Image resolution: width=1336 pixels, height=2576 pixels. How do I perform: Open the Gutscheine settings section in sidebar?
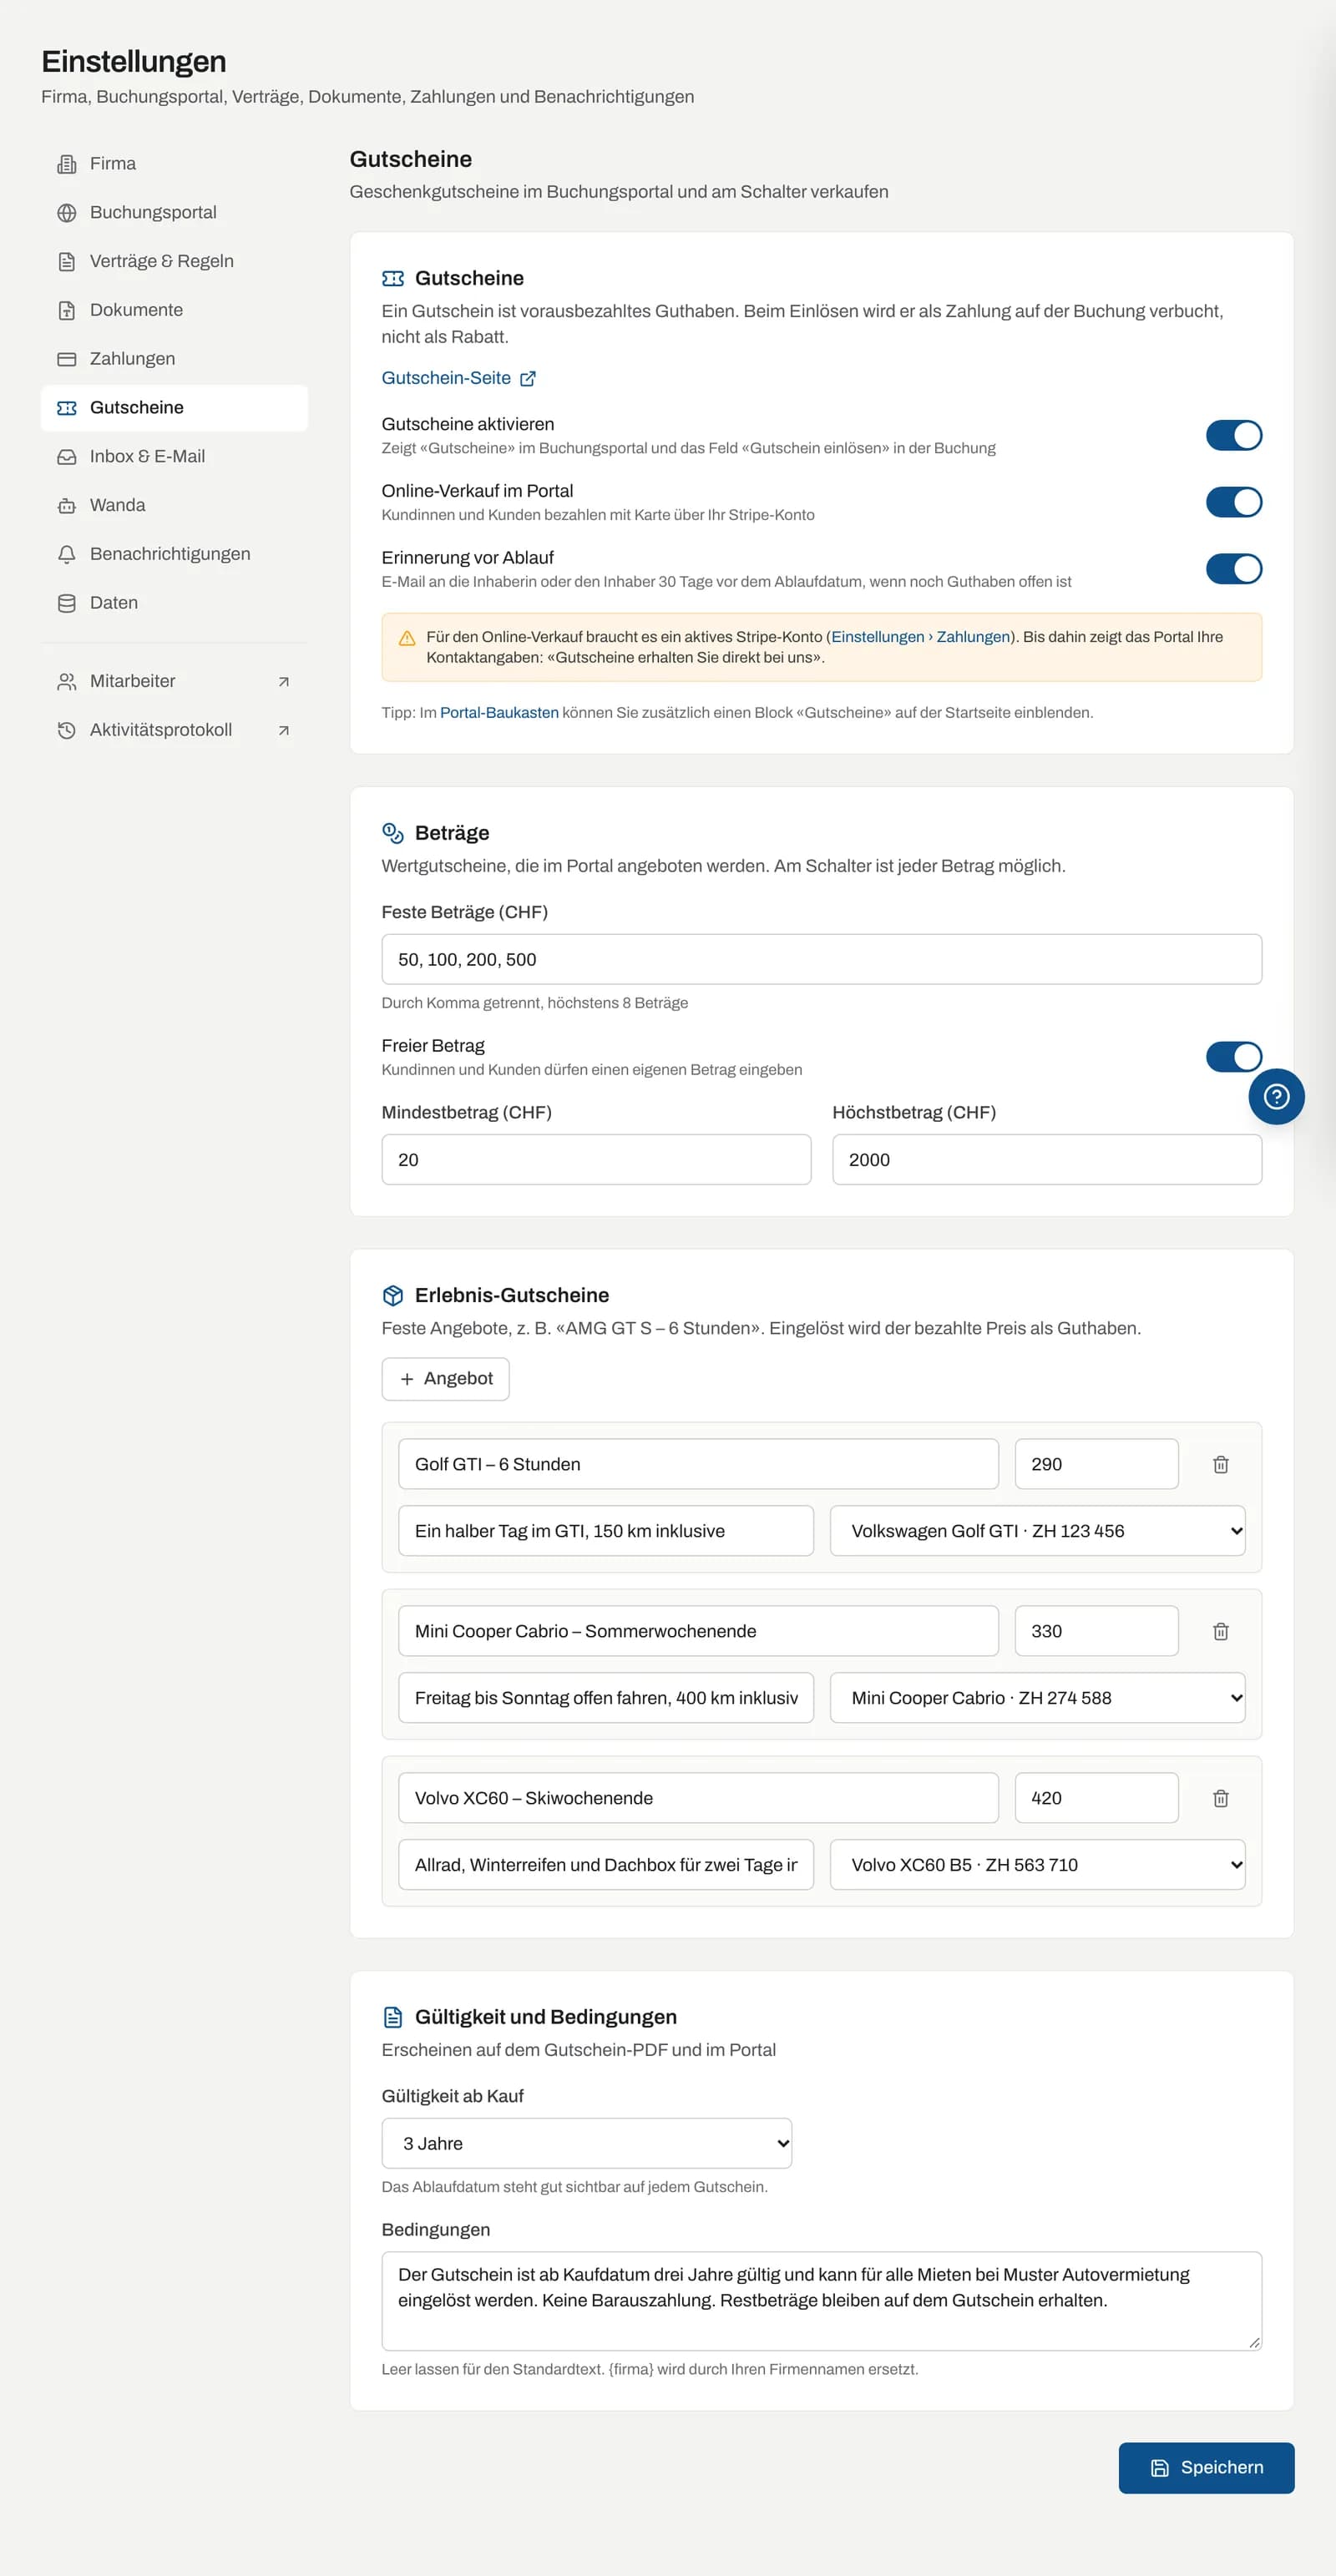[174, 408]
